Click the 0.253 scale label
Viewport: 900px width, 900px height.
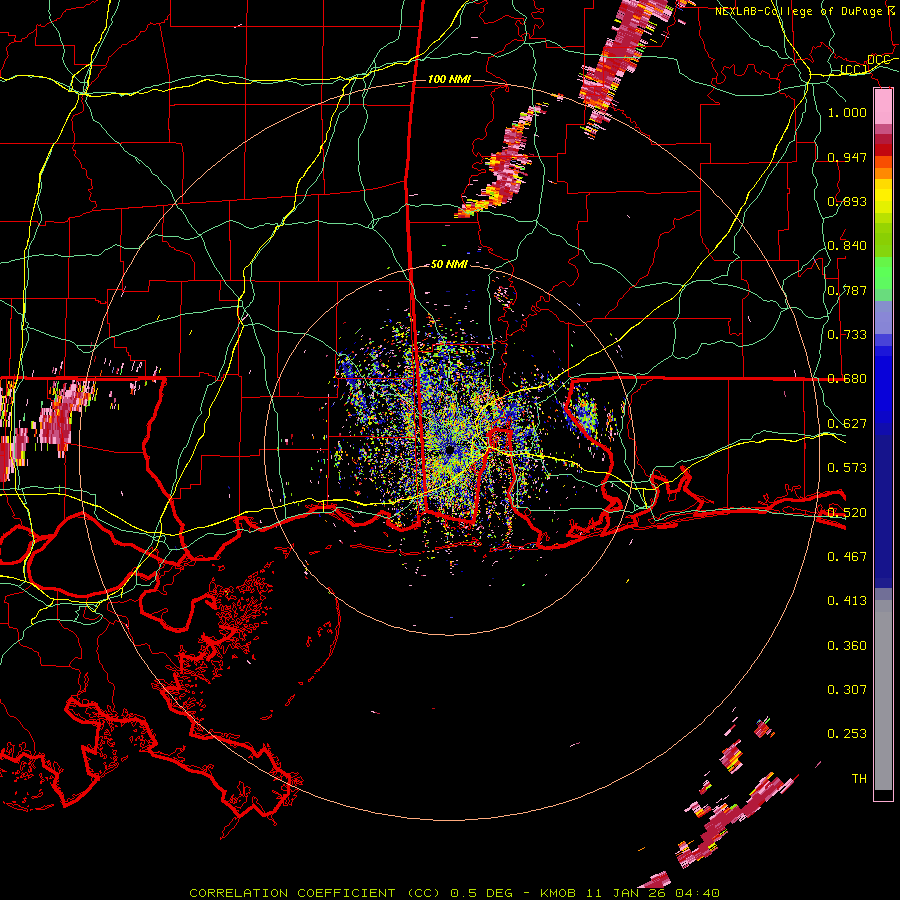pos(847,734)
